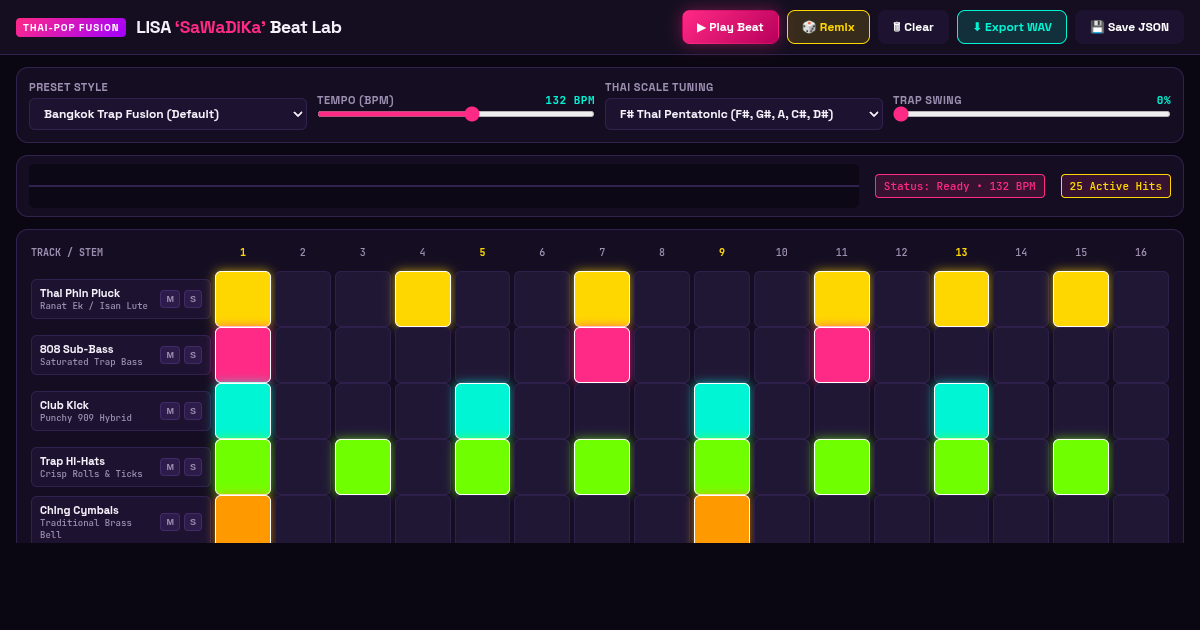Image resolution: width=1200 pixels, height=630 pixels.
Task: Solo the Thai Phin Pluck track
Action: point(193,299)
